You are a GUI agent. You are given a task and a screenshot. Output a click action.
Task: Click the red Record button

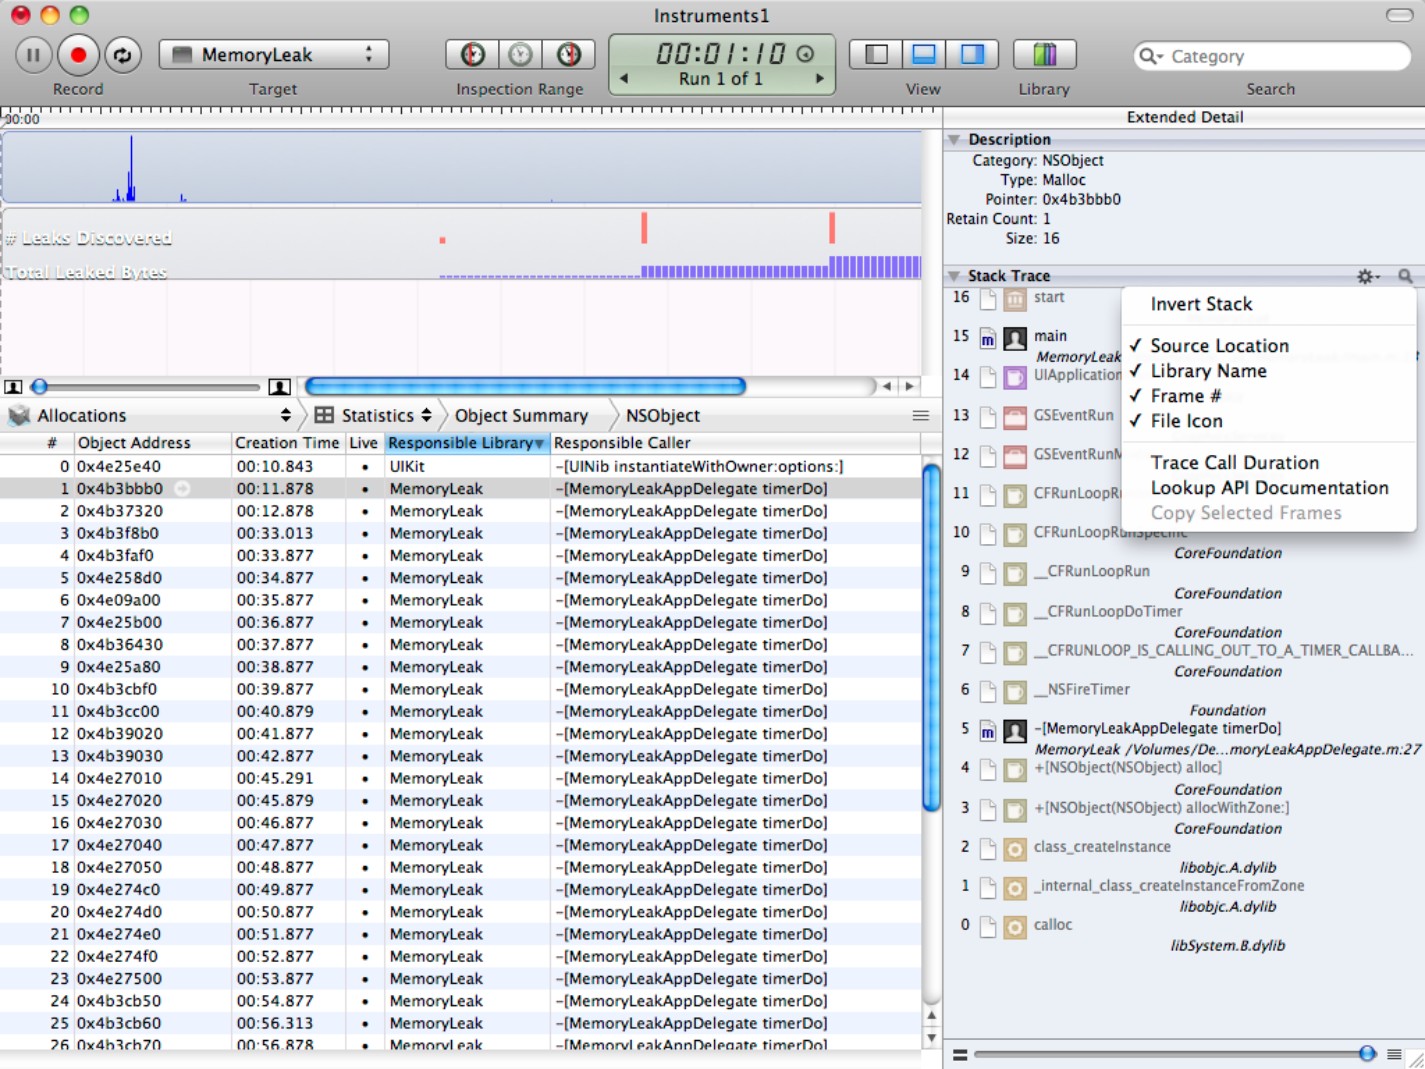pos(78,55)
